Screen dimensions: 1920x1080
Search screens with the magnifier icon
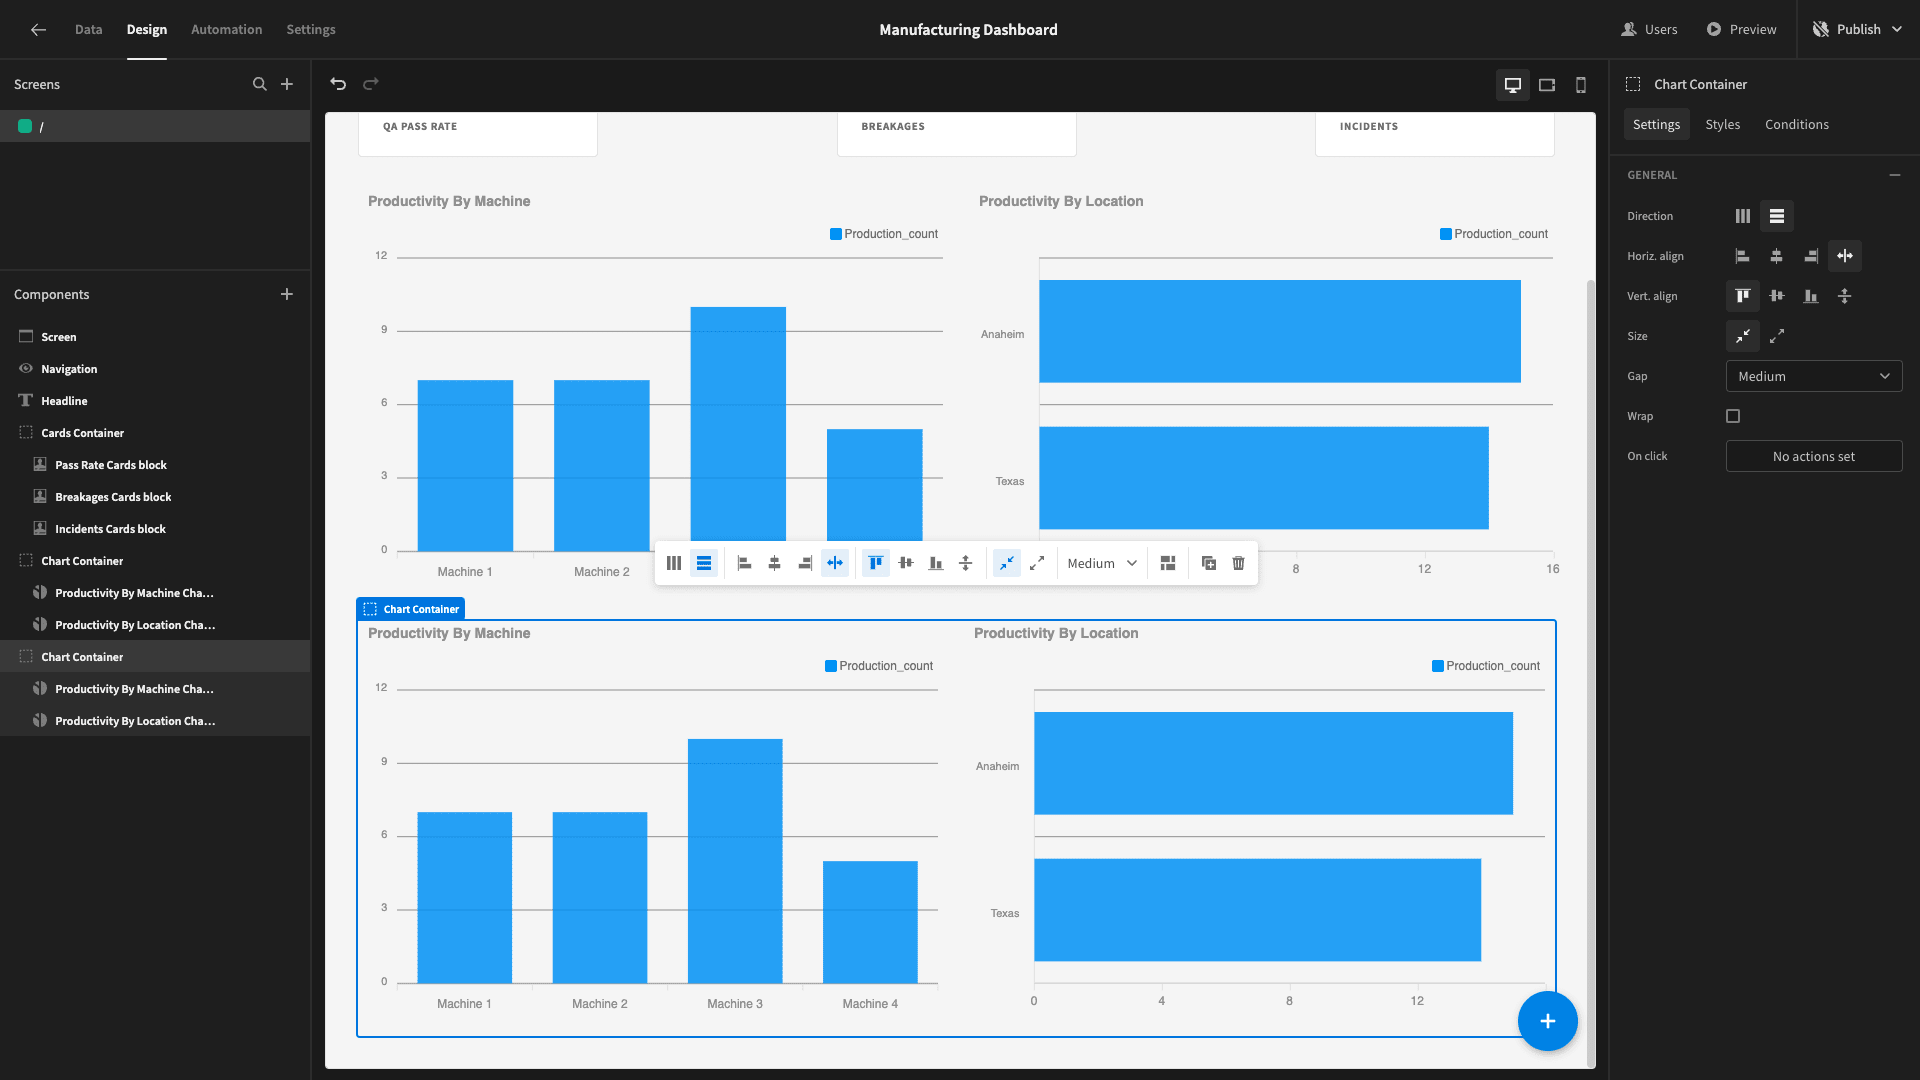[x=260, y=84]
